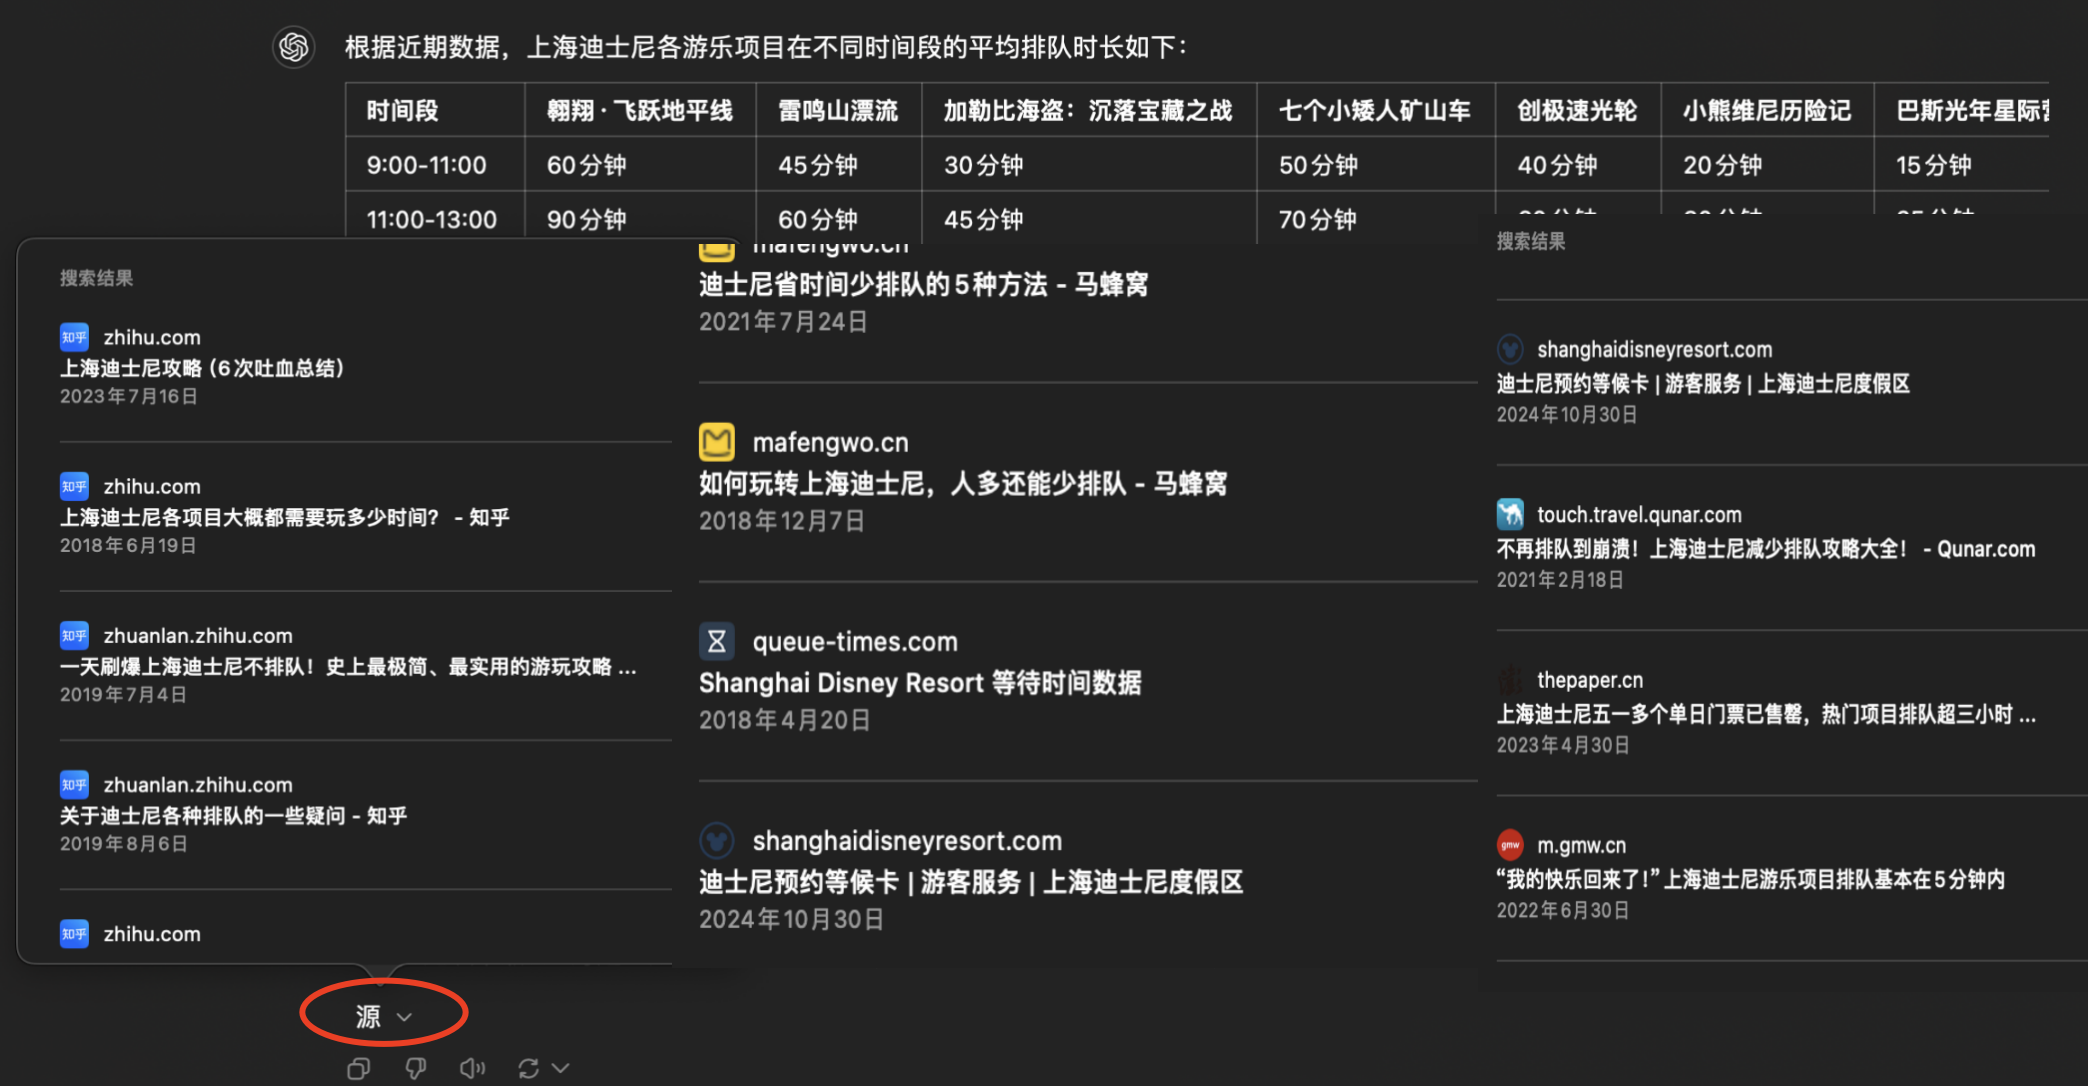Click the queue-times.com hourglass favicon
The image size is (2088, 1086).
click(x=717, y=642)
